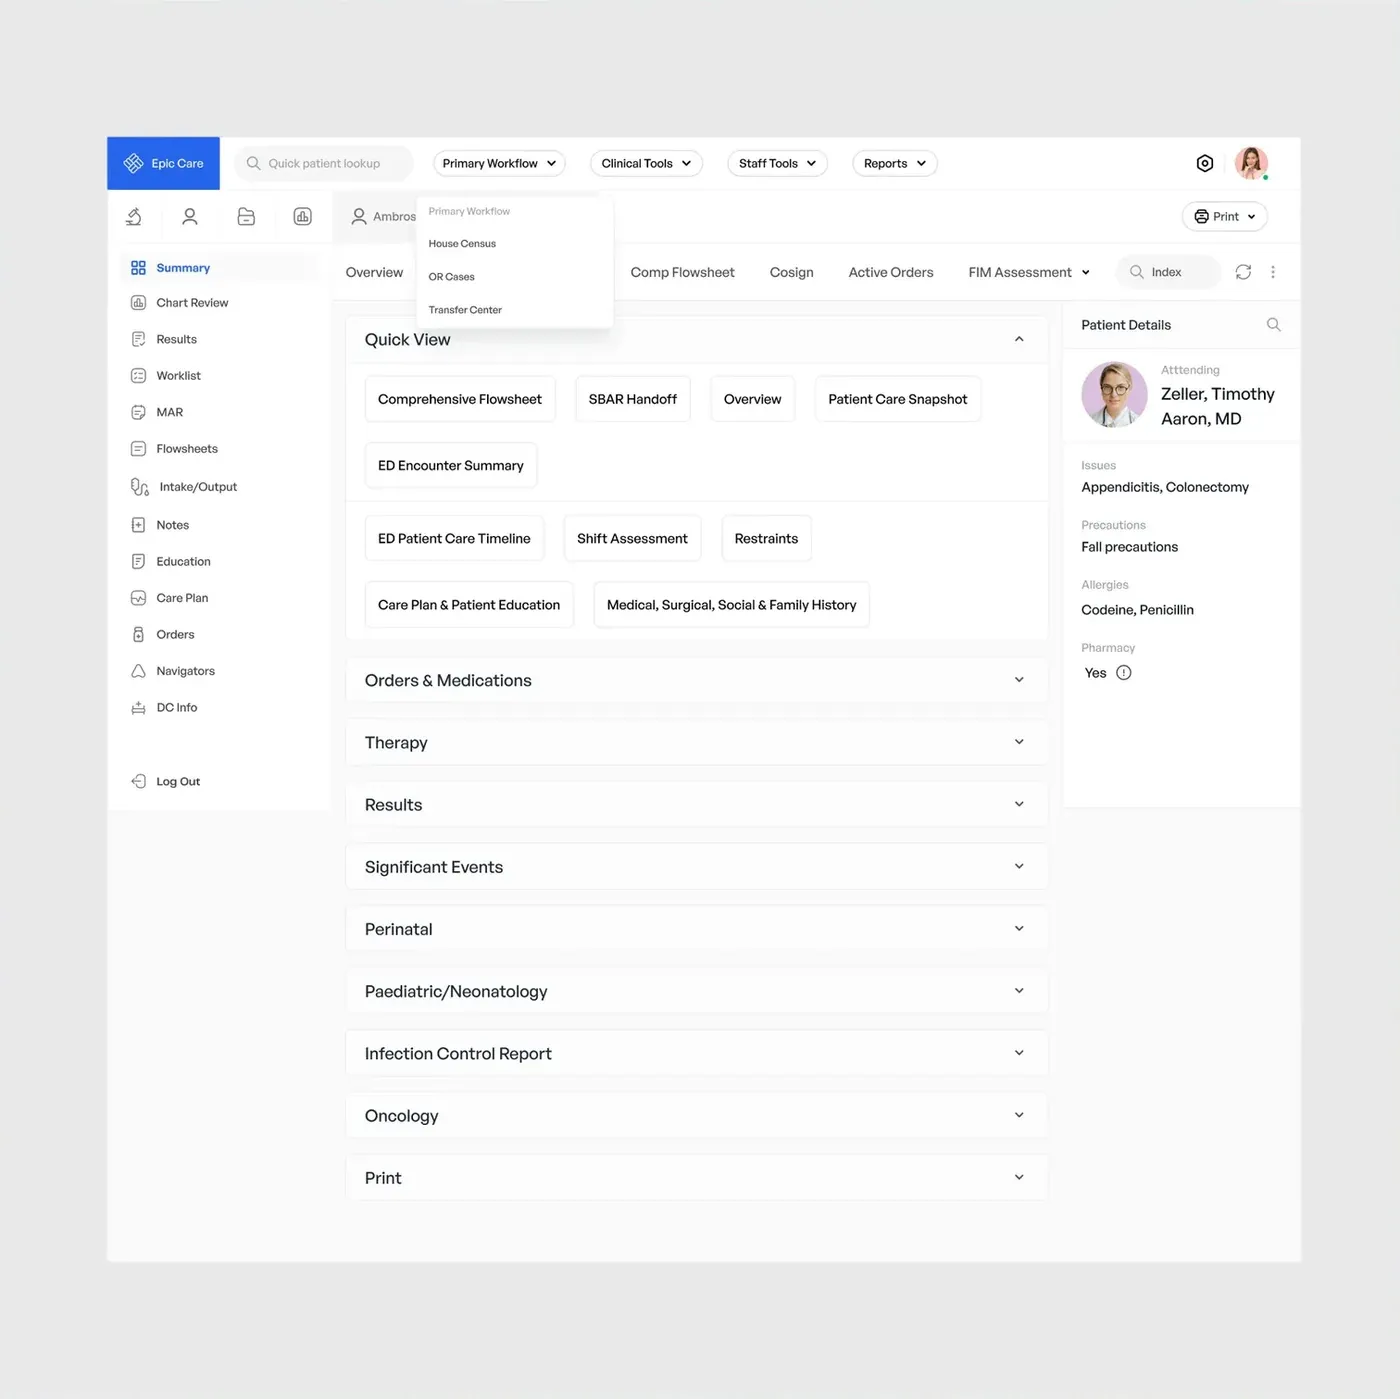Click the Comprehensive Flowsheet button
This screenshot has height=1399, width=1400.
460,399
